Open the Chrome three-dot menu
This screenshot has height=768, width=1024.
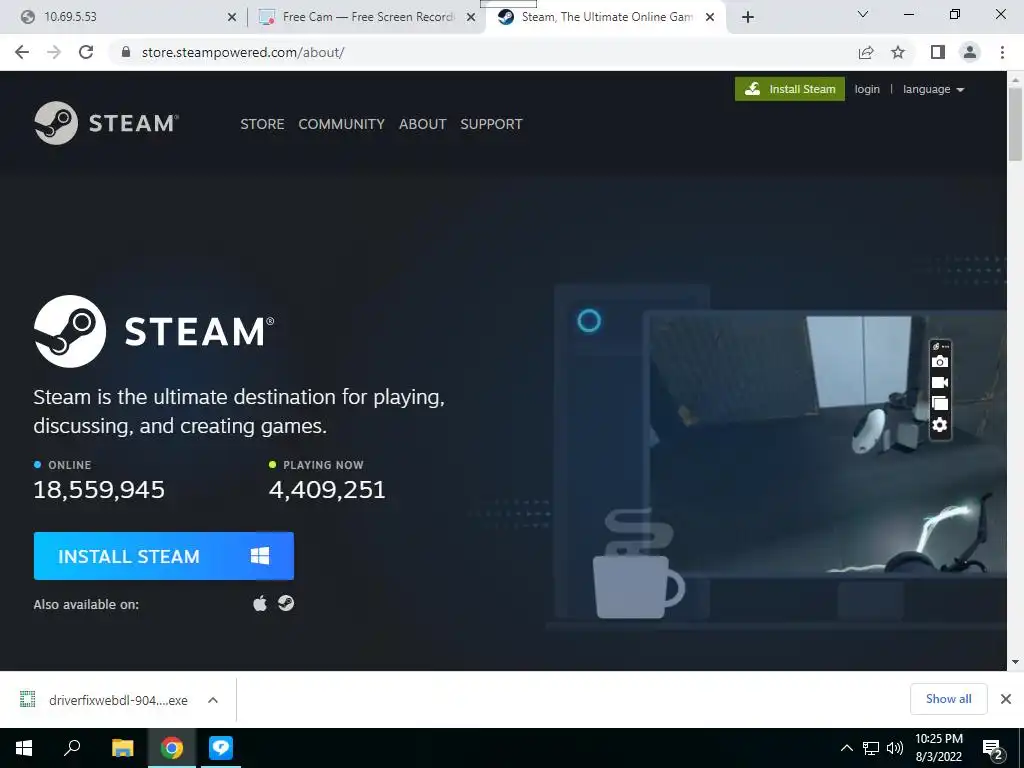[x=1002, y=52]
